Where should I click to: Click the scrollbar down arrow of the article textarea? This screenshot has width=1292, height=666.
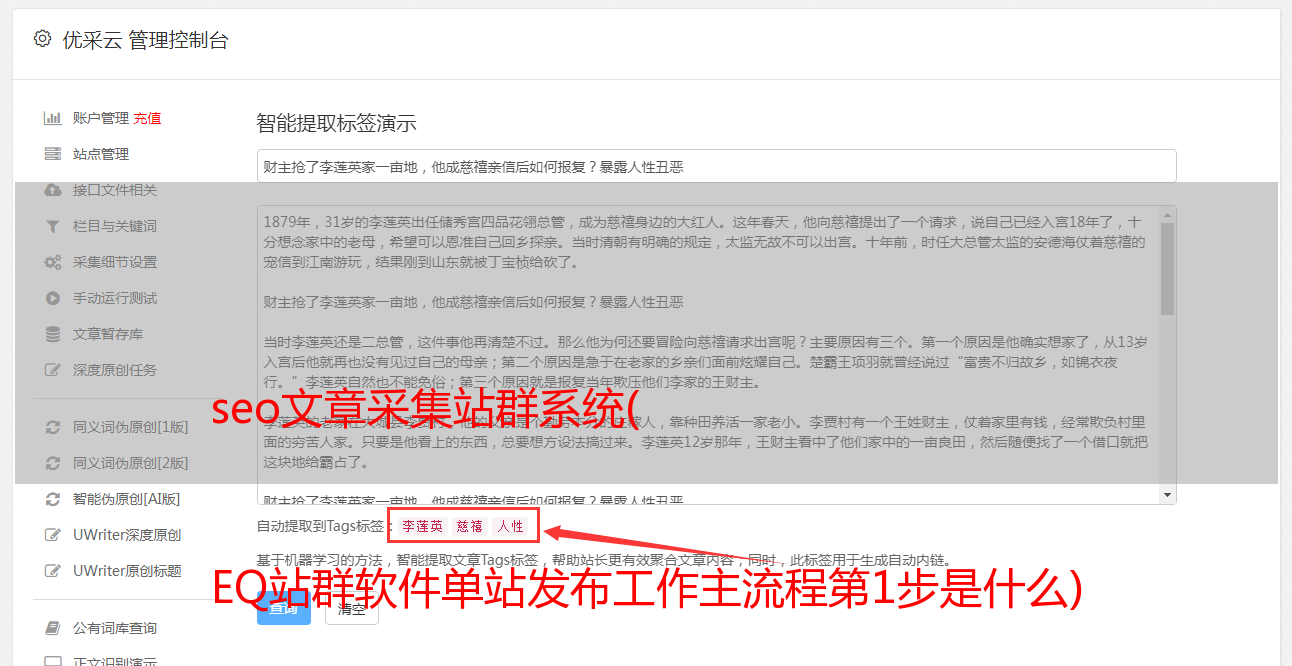tap(1168, 496)
